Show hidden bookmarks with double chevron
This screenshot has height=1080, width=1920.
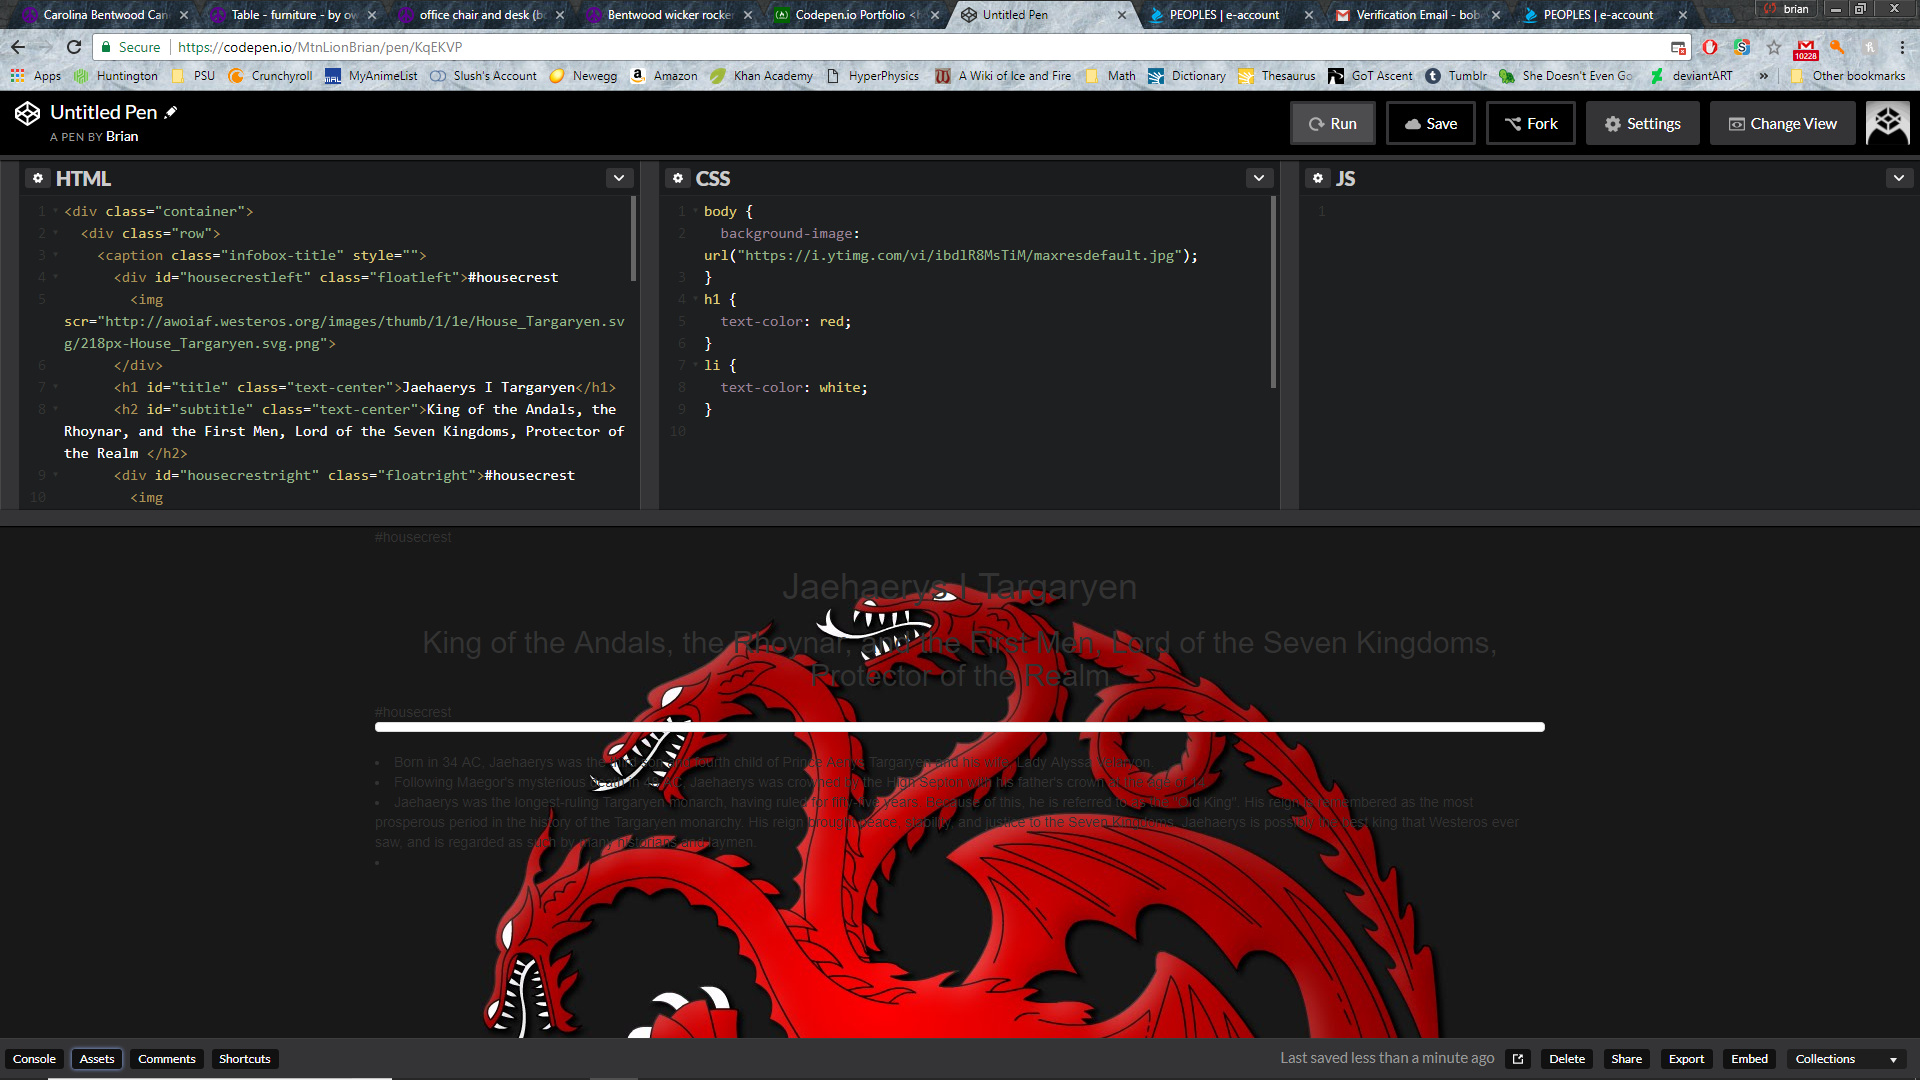(1763, 76)
